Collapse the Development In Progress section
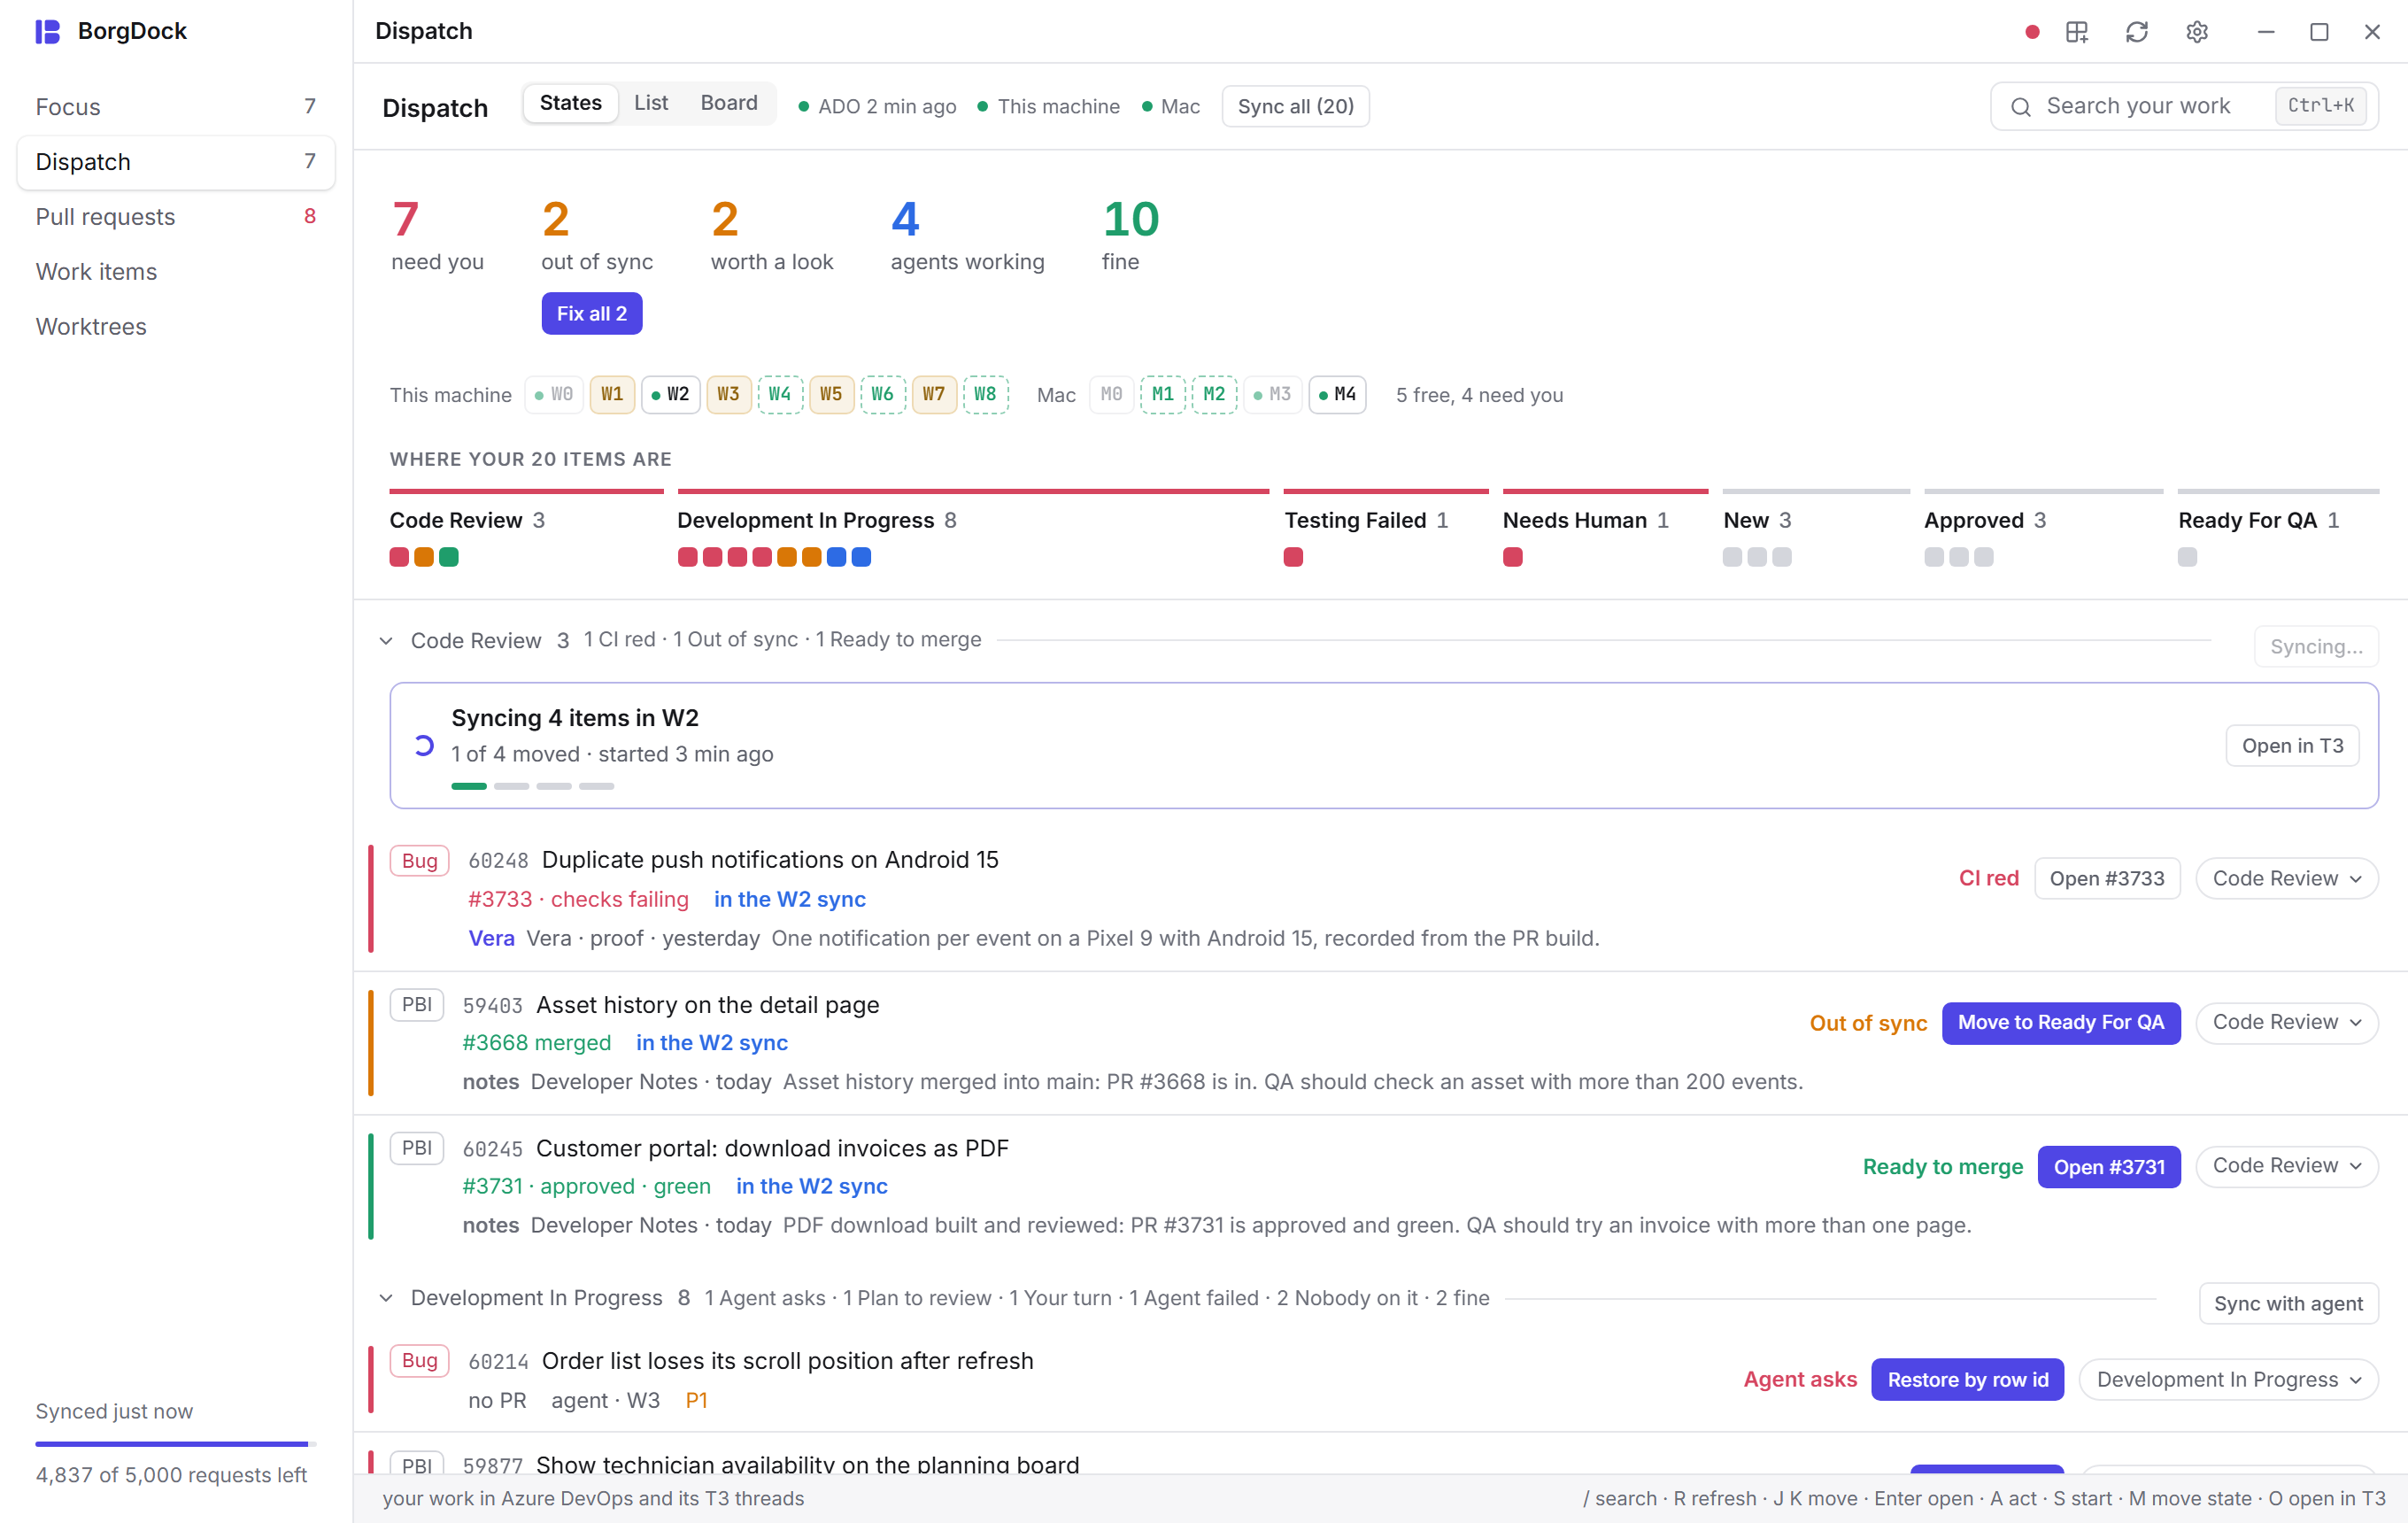2408x1523 pixels. click(386, 1298)
